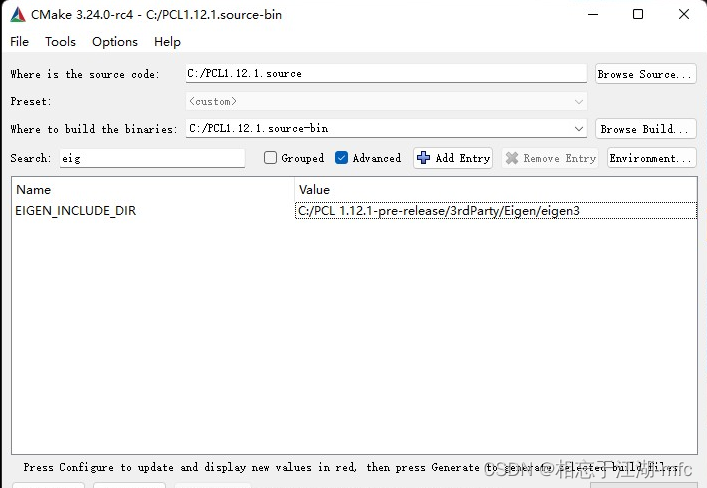
Task: Enable the Grouped checkbox
Action: pos(270,158)
